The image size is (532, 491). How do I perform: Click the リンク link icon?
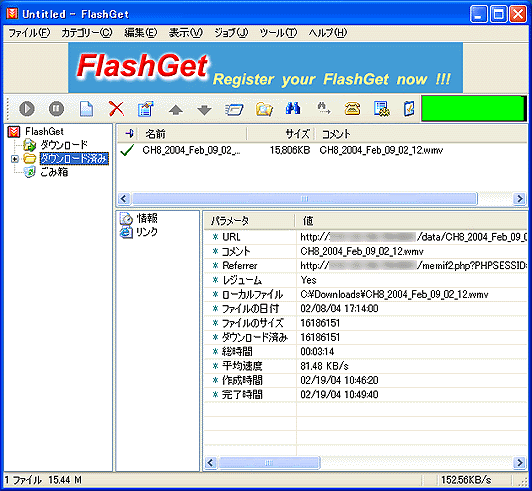[x=126, y=232]
